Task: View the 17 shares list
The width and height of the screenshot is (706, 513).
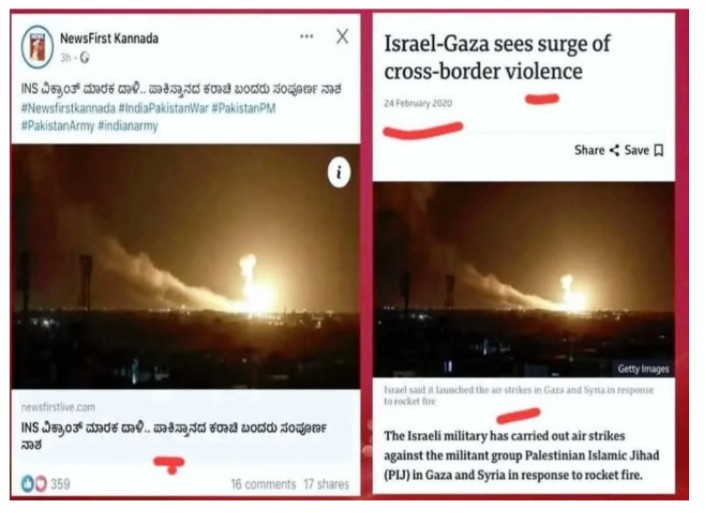Action: tap(326, 484)
